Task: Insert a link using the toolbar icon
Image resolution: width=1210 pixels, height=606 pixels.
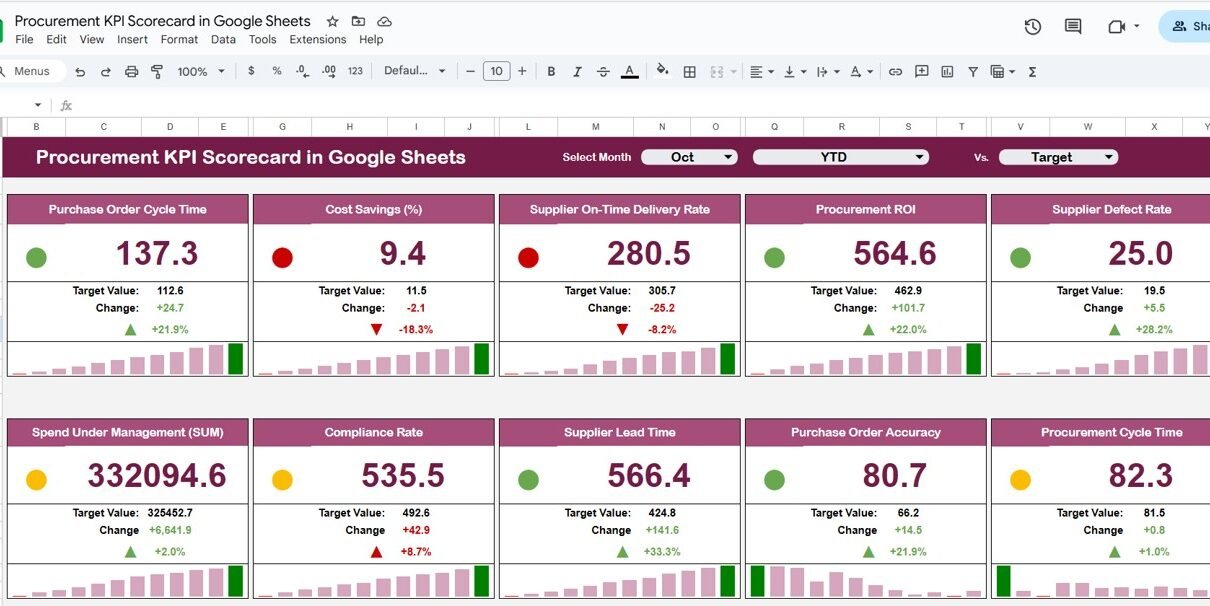Action: click(895, 72)
